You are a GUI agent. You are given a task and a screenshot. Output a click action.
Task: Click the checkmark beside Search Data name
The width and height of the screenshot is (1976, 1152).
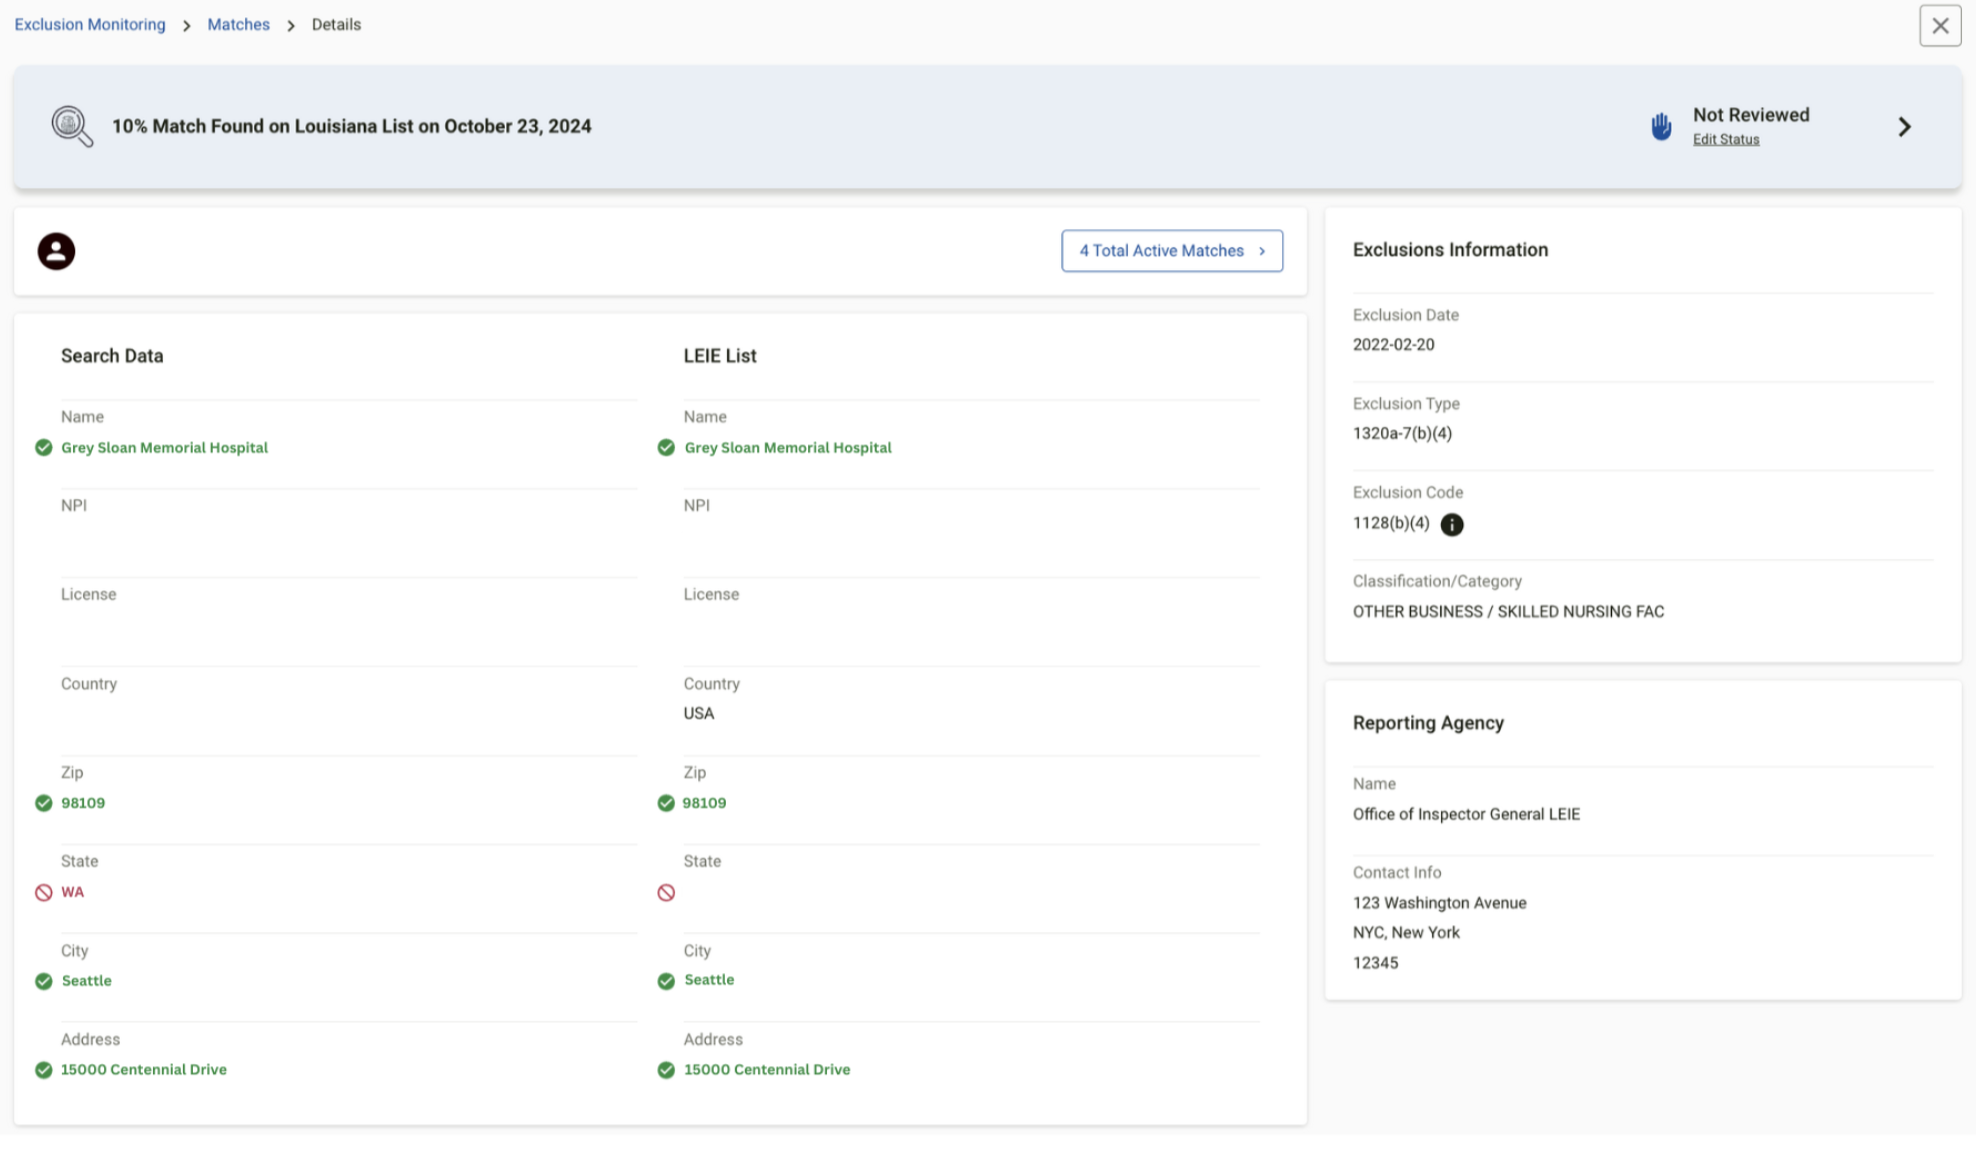pos(43,447)
